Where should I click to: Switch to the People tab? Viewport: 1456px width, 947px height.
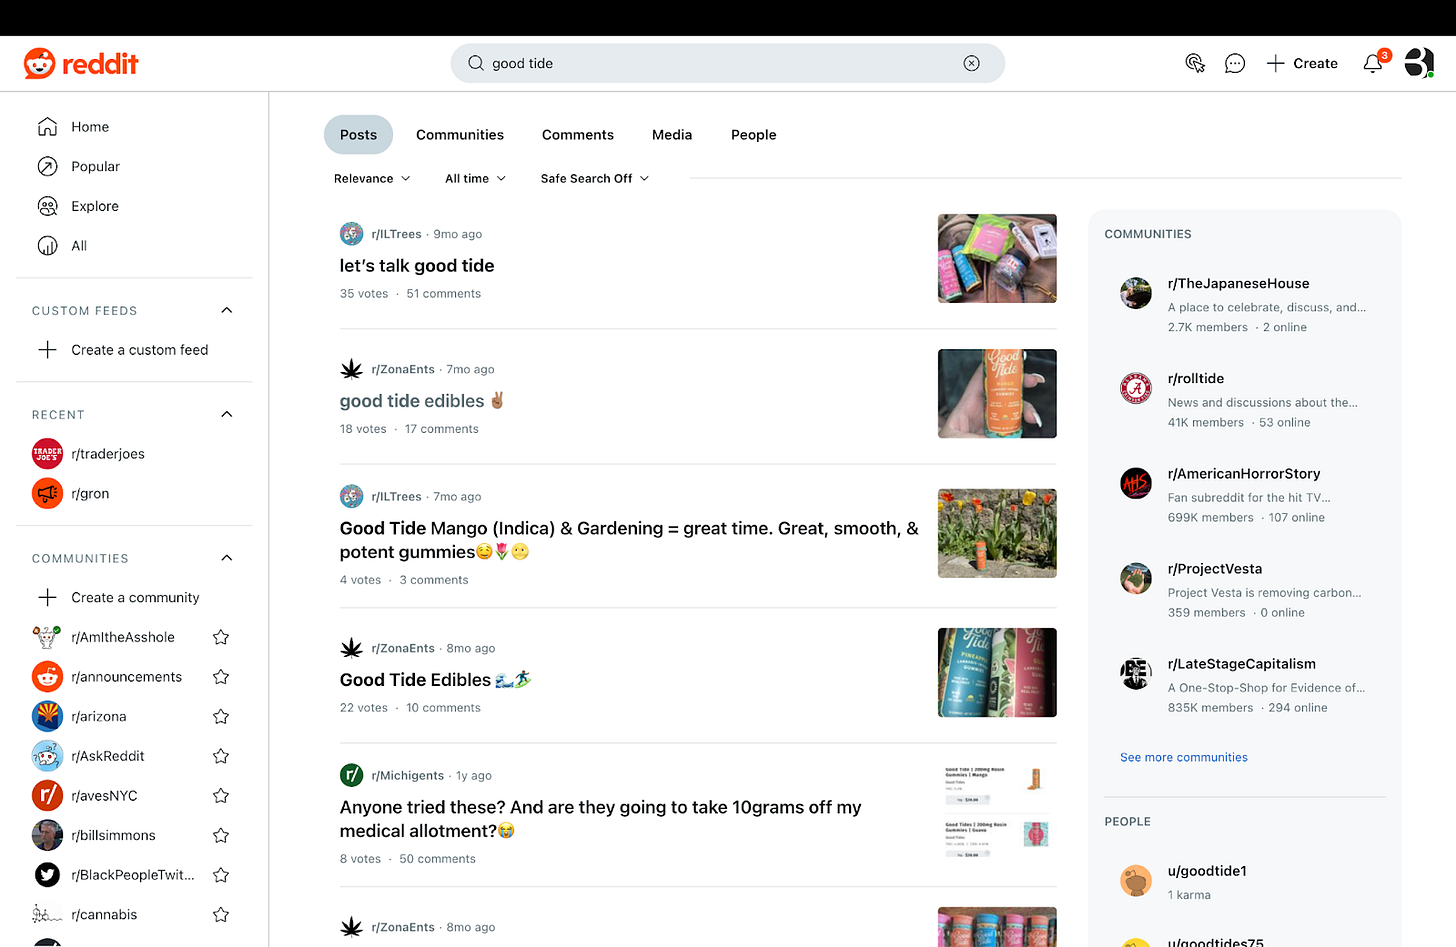pos(754,135)
